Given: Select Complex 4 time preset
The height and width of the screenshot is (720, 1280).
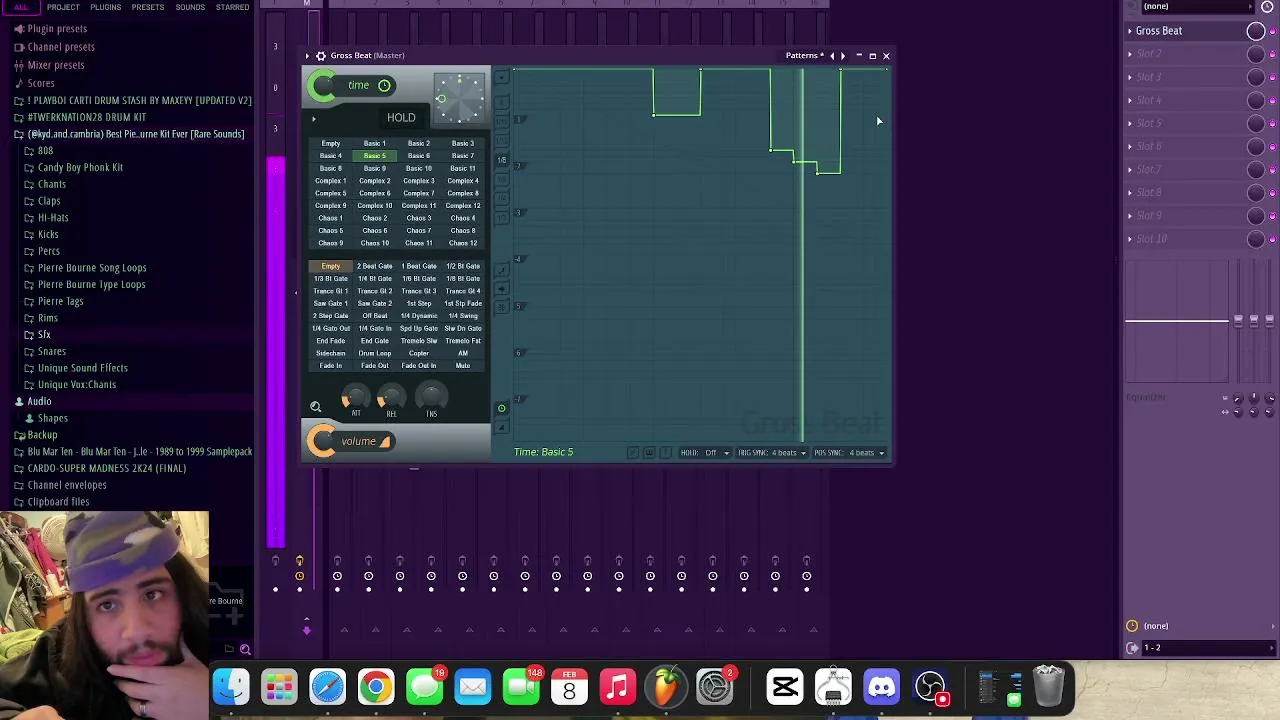Looking at the screenshot, I should point(462,181).
